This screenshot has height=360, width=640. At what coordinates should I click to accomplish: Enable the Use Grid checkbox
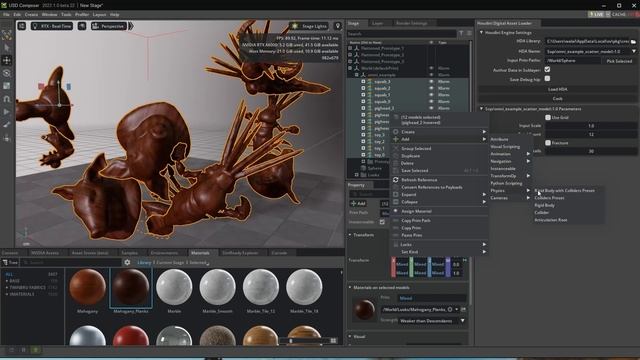click(x=548, y=118)
